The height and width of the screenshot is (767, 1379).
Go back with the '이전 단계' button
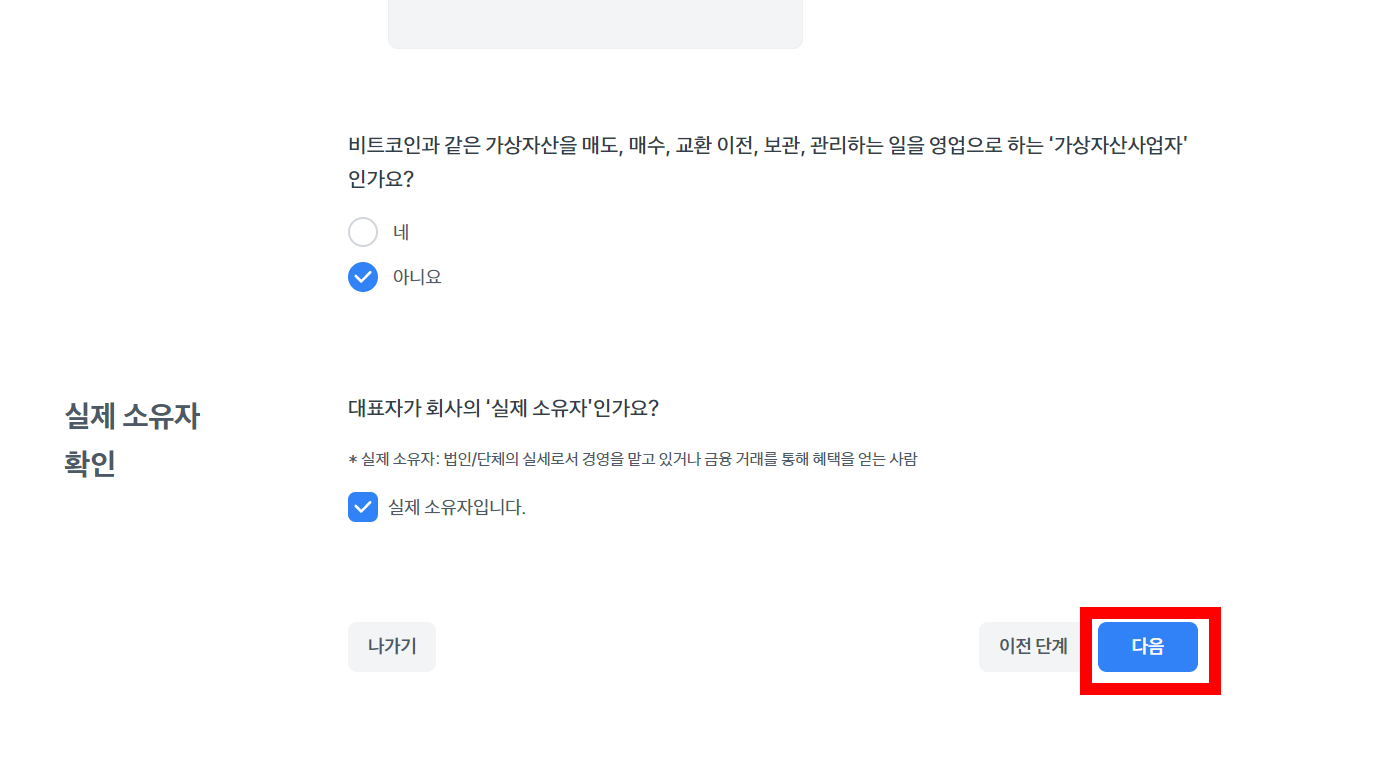(x=1034, y=647)
